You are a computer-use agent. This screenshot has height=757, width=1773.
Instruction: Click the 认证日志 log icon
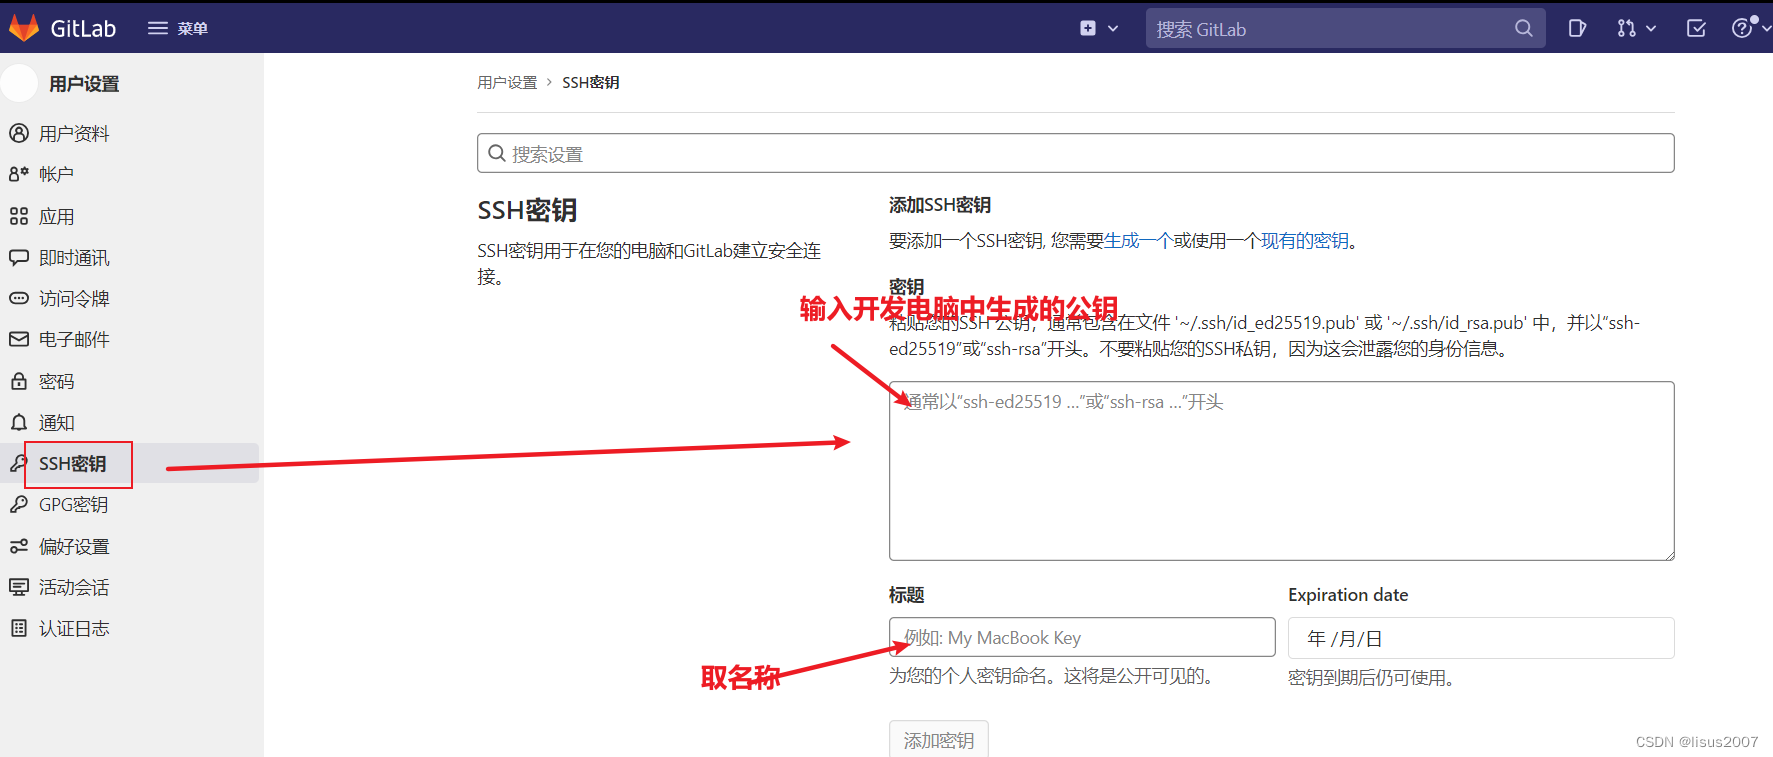(x=19, y=628)
